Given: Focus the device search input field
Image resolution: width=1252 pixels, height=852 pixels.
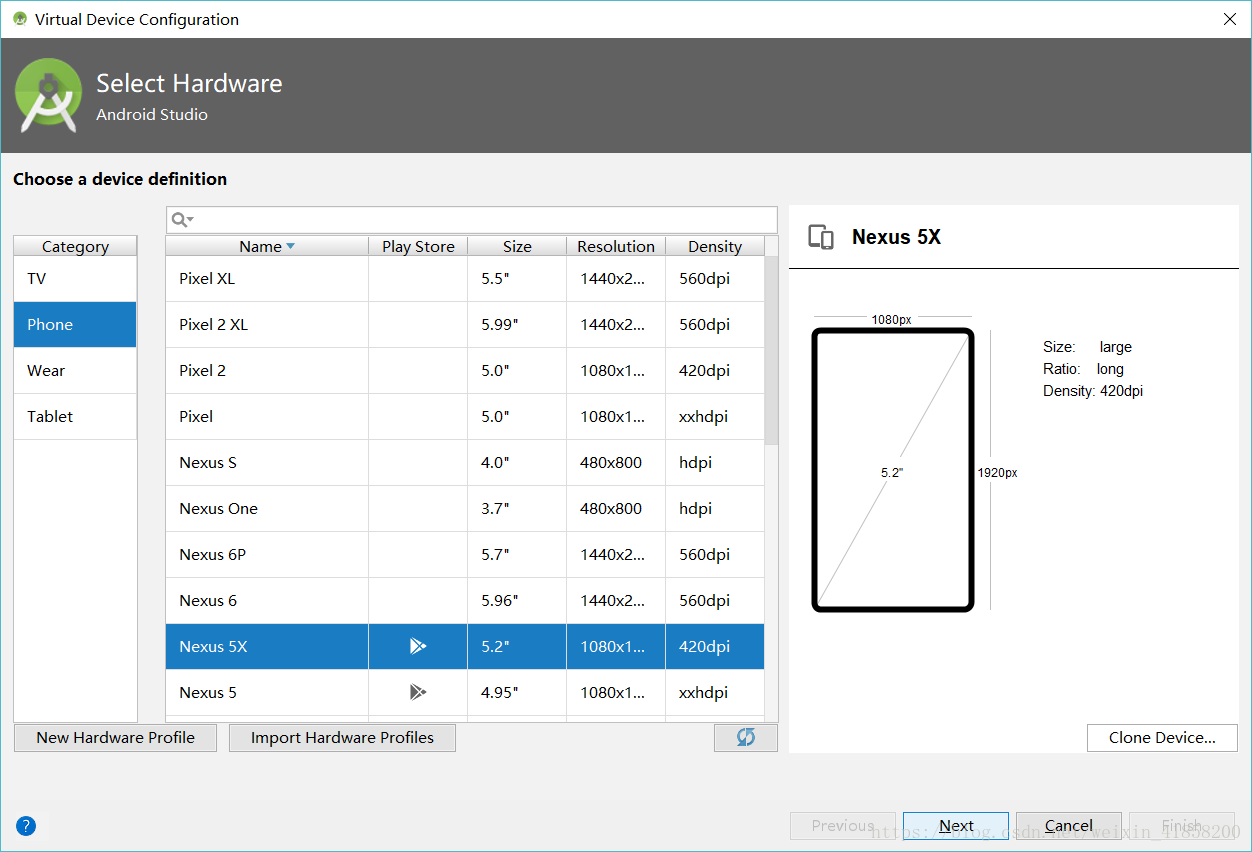Looking at the screenshot, I should tap(472, 219).
